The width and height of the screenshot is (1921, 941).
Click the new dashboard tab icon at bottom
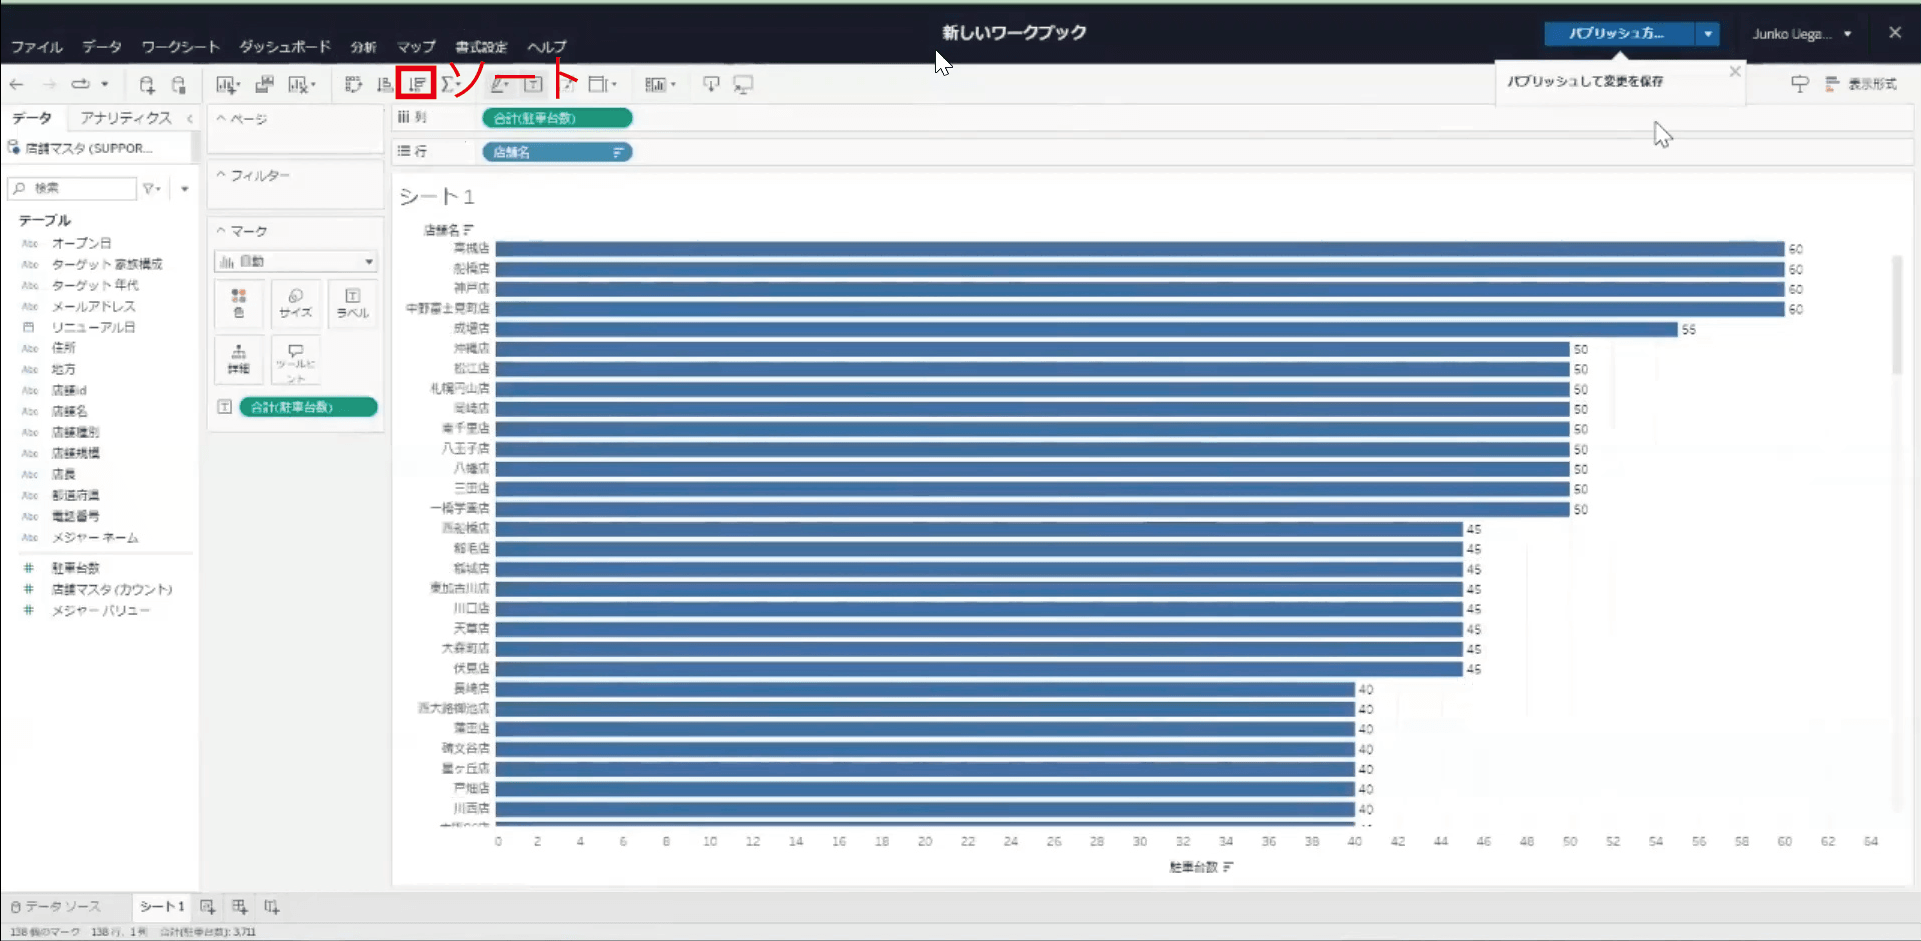[x=240, y=907]
